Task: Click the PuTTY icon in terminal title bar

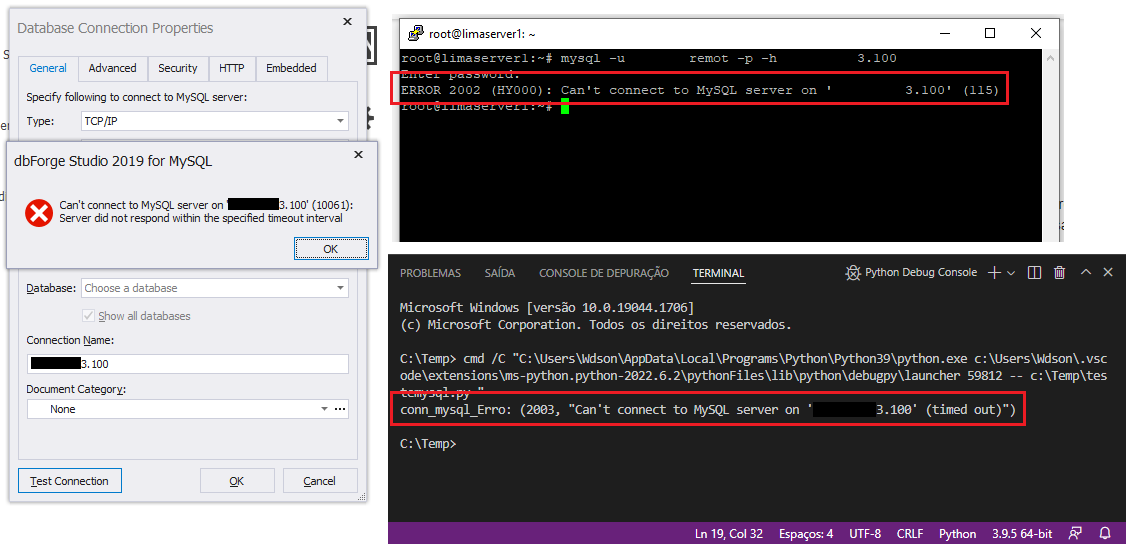Action: [415, 33]
